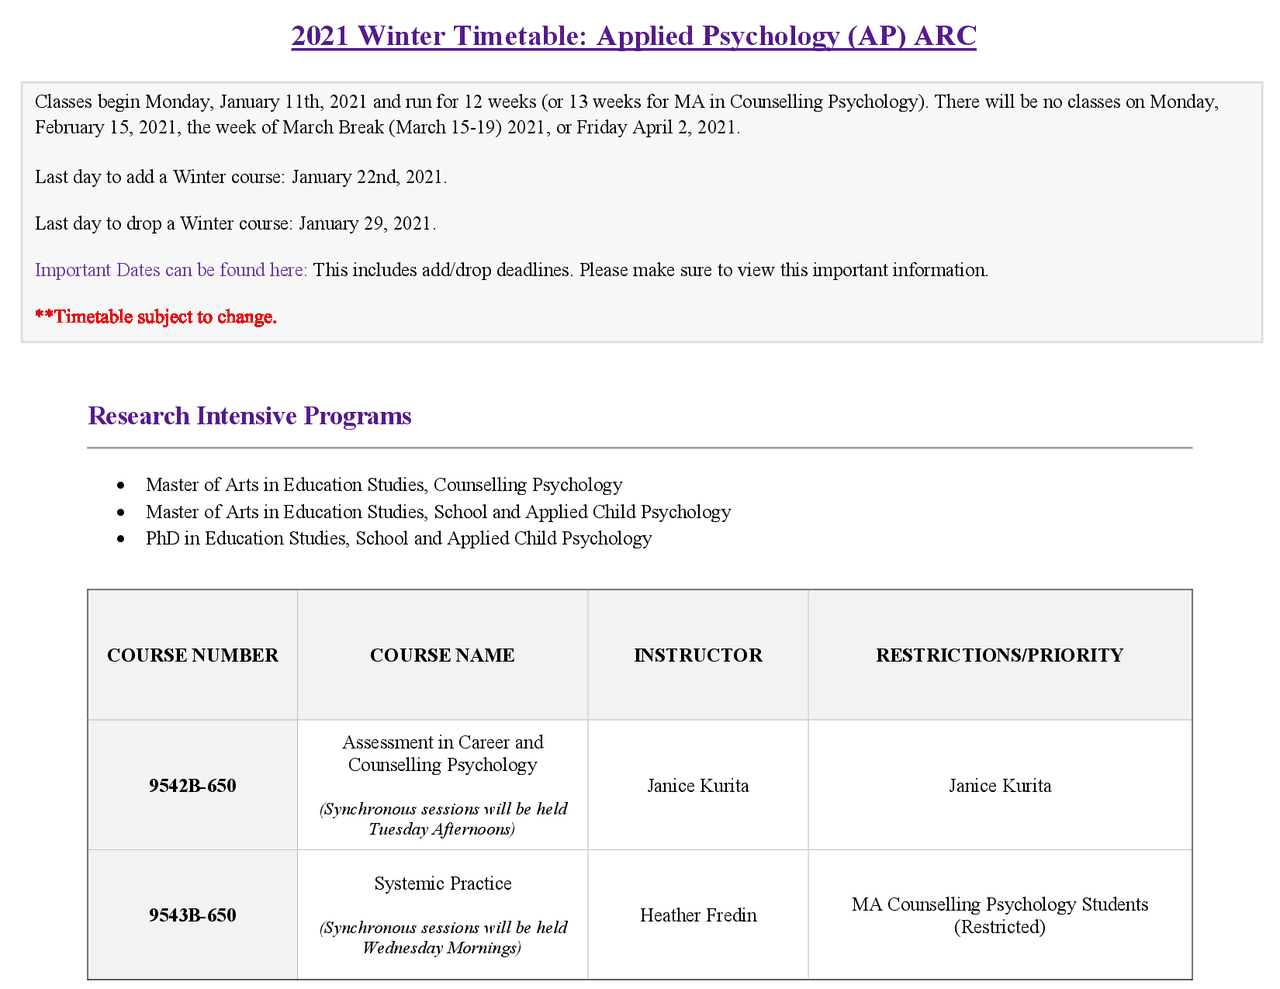Click course number 9542B-650

coord(192,785)
